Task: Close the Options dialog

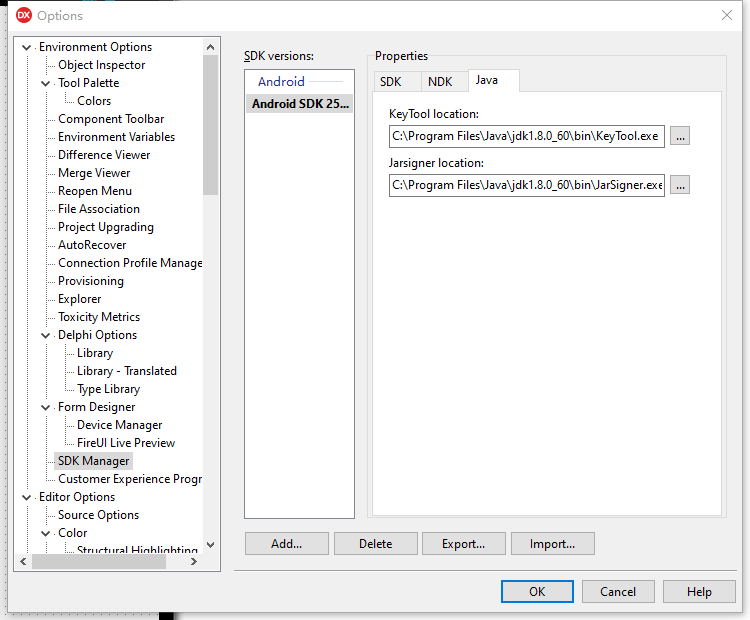Action: 727,15
